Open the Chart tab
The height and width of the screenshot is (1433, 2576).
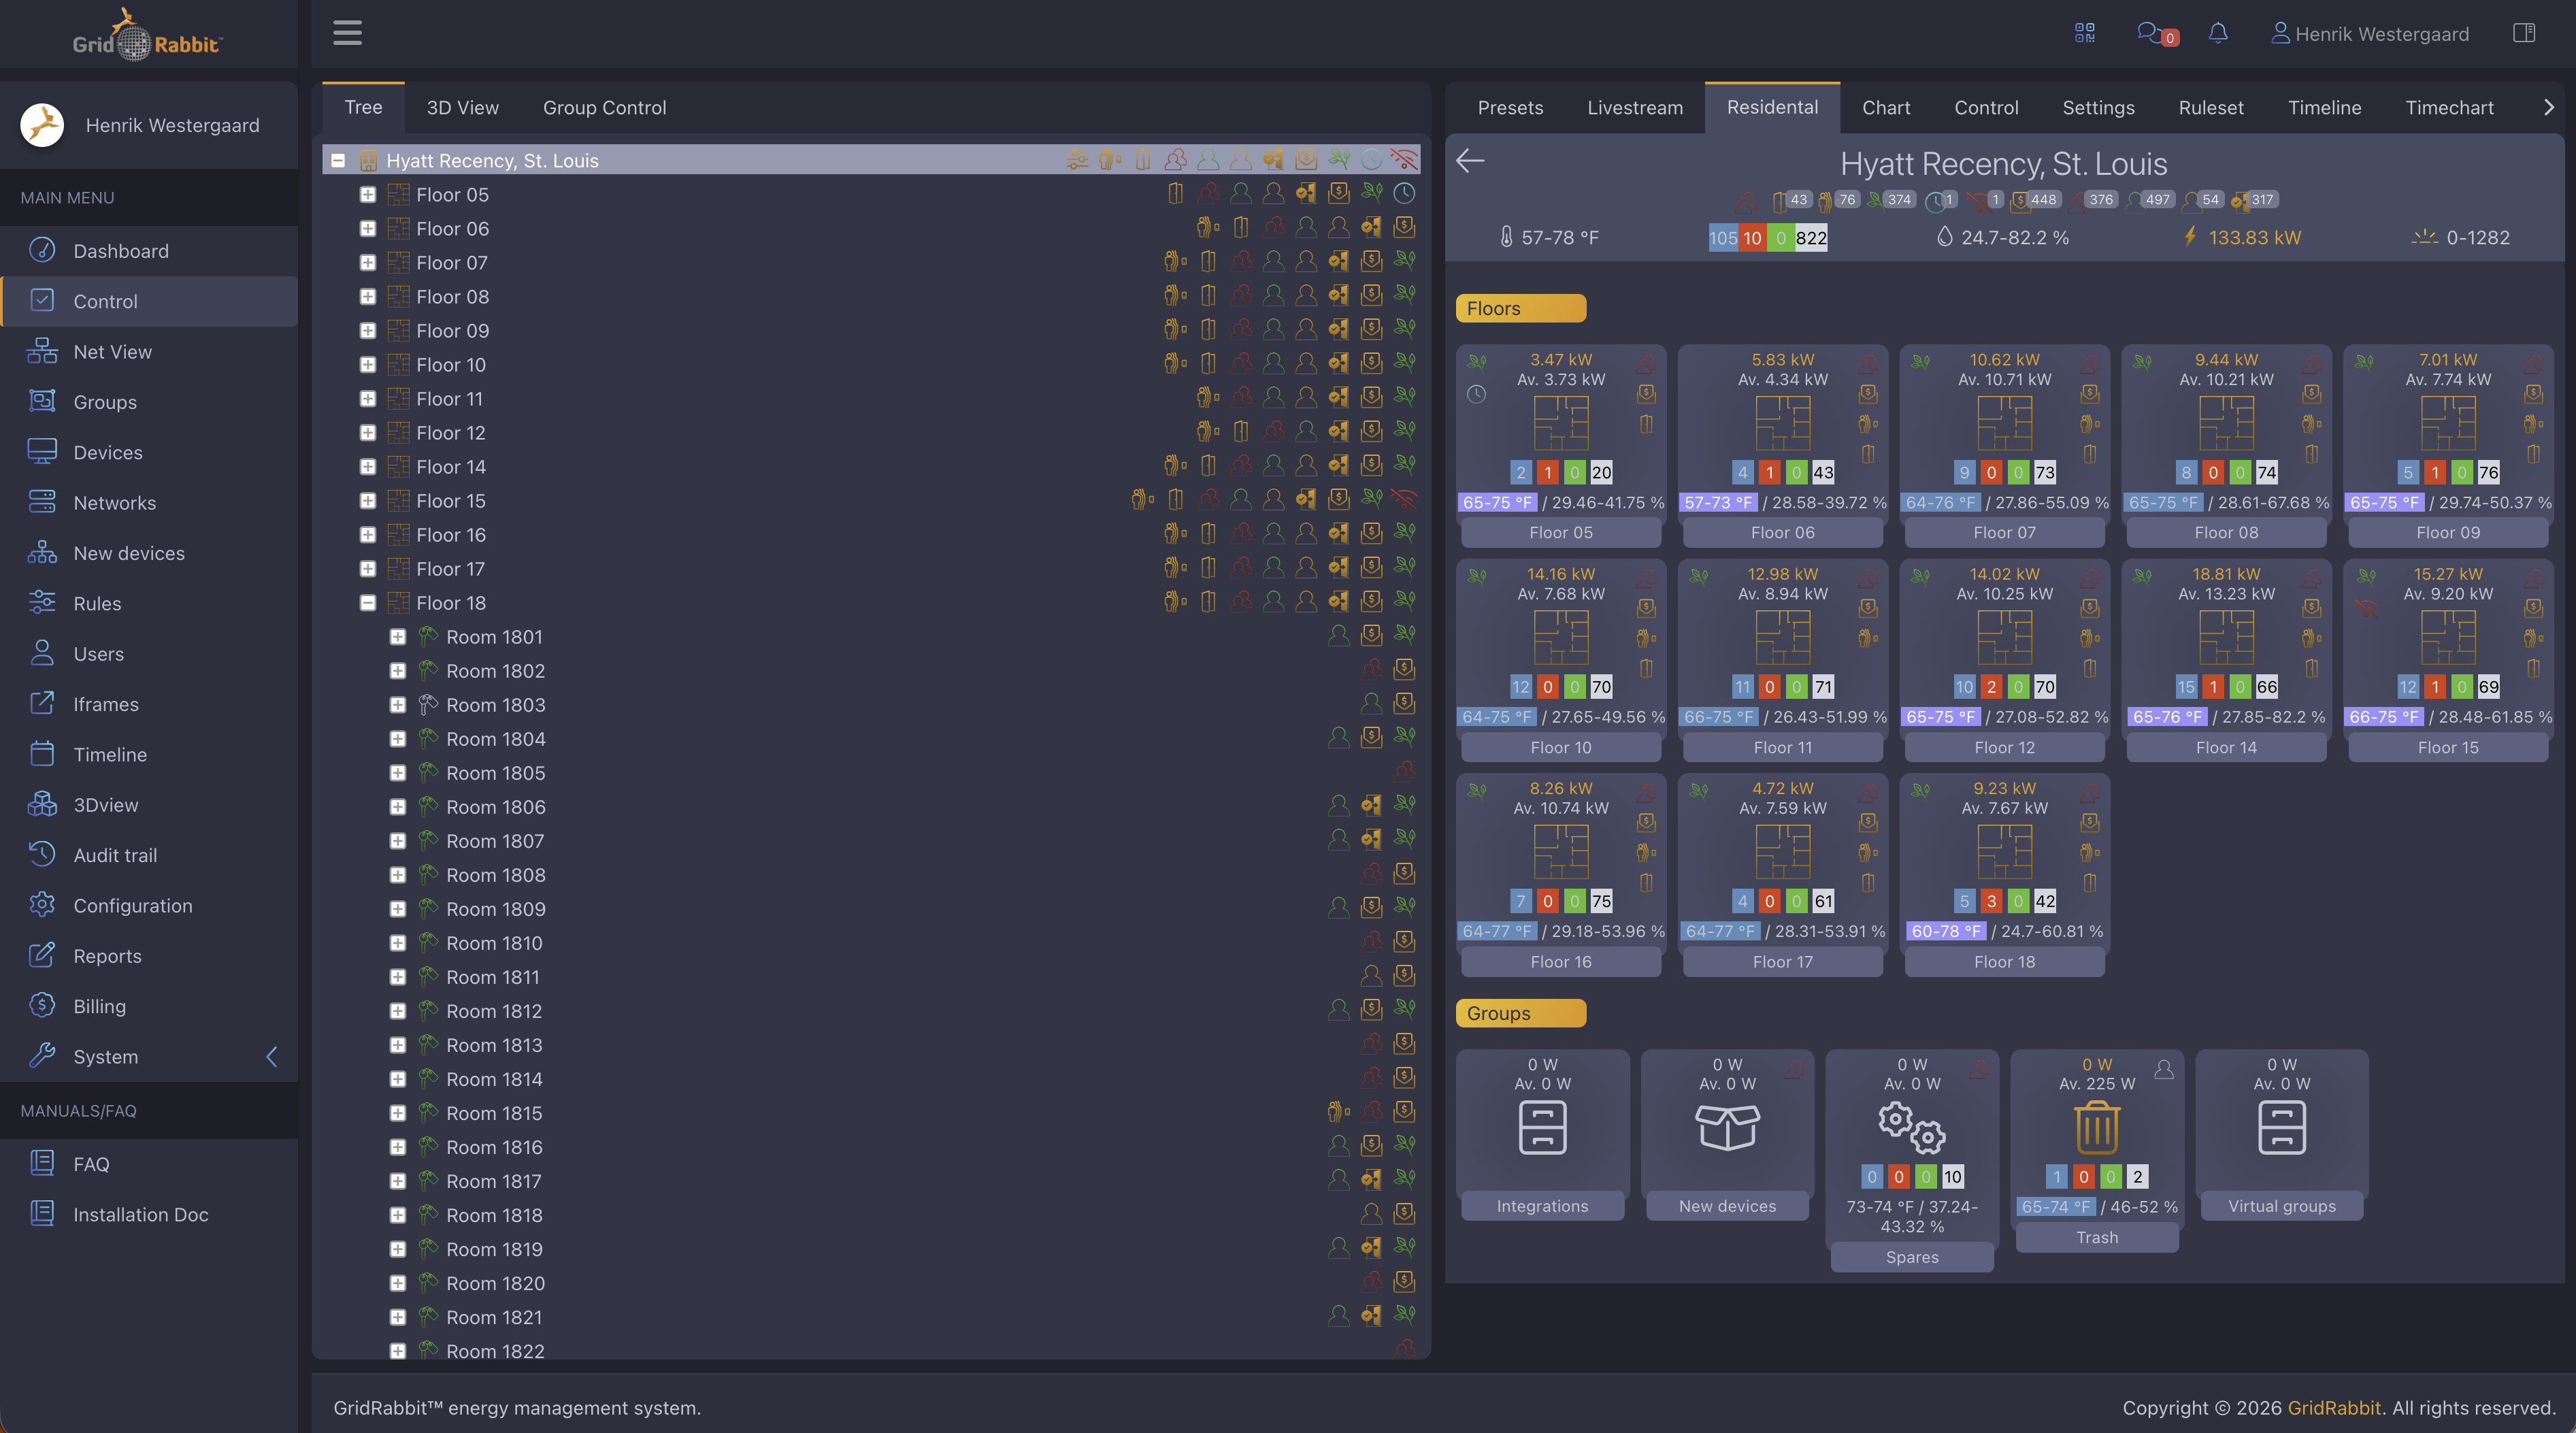[x=1886, y=107]
